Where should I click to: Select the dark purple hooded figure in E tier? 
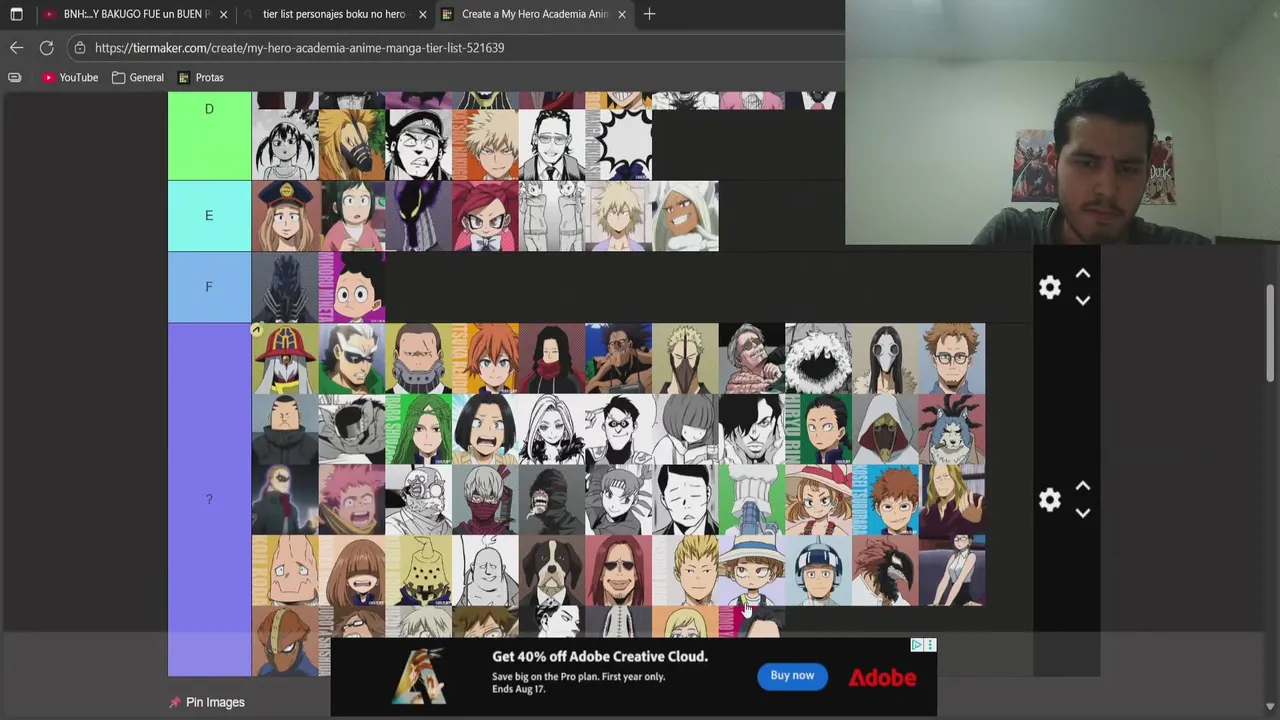tap(418, 216)
